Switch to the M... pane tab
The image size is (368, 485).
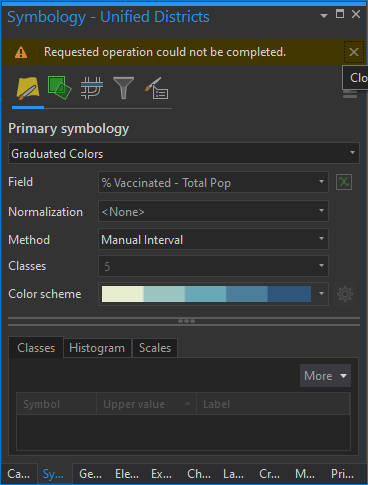coord(305,474)
